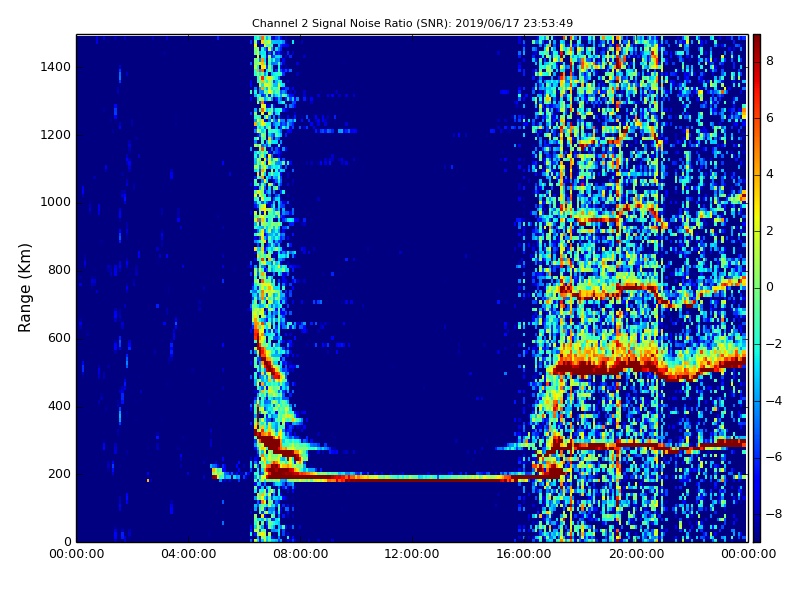
Task: Click the 1400 range tick label
Action: click(56, 67)
